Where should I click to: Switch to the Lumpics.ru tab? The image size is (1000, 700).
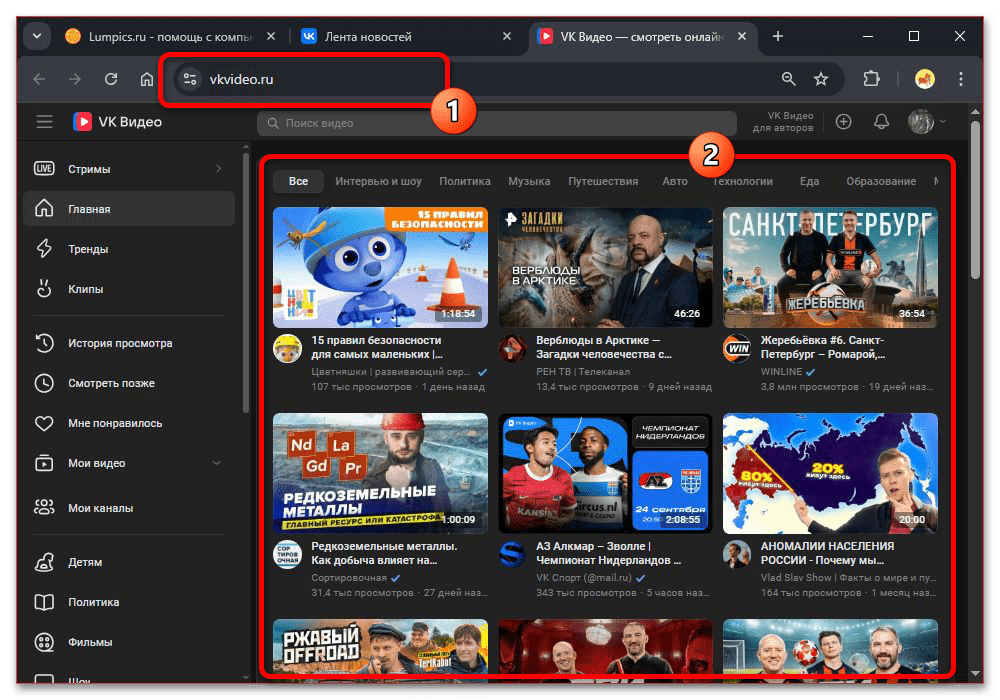point(171,36)
